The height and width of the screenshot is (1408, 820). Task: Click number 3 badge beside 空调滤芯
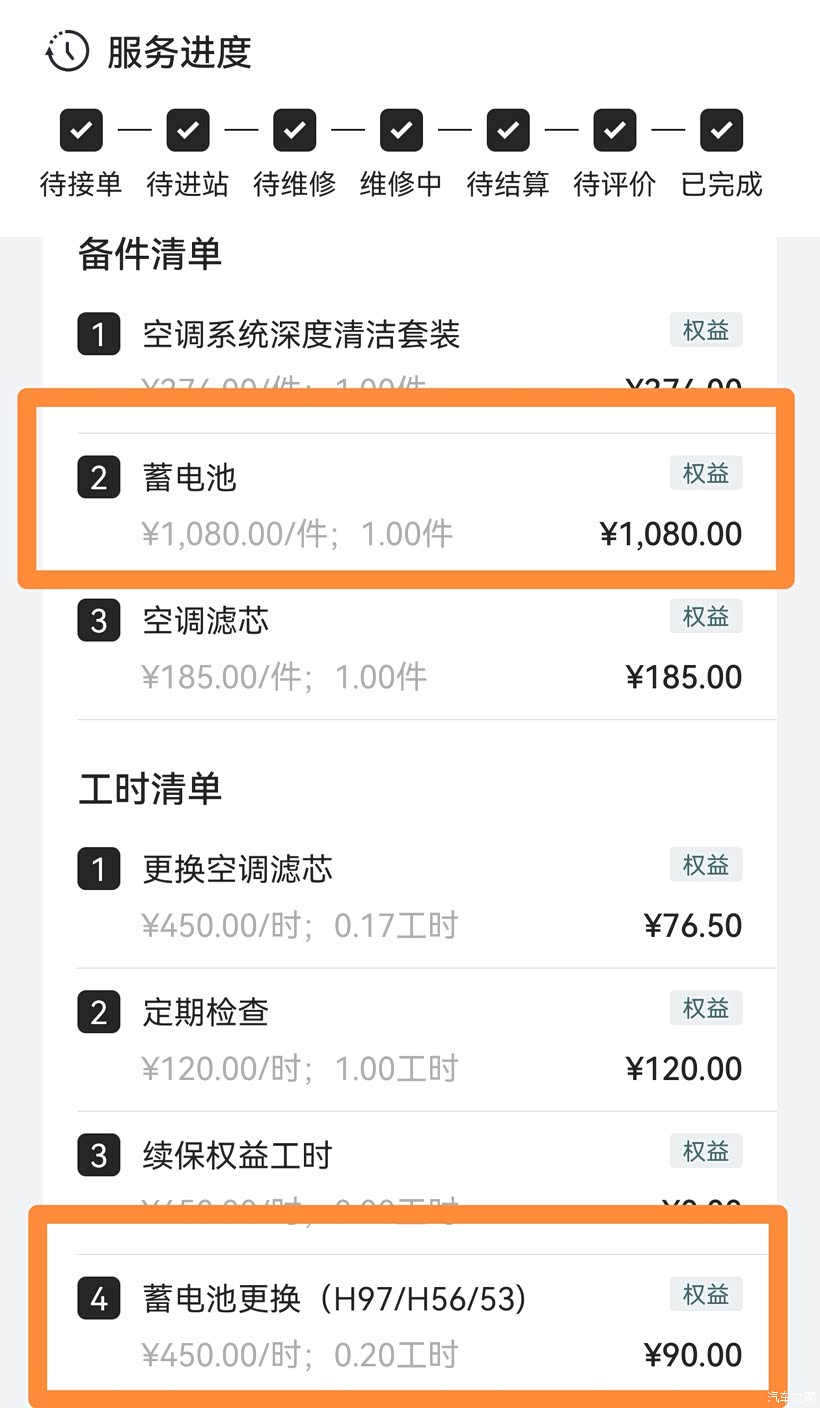(x=98, y=621)
